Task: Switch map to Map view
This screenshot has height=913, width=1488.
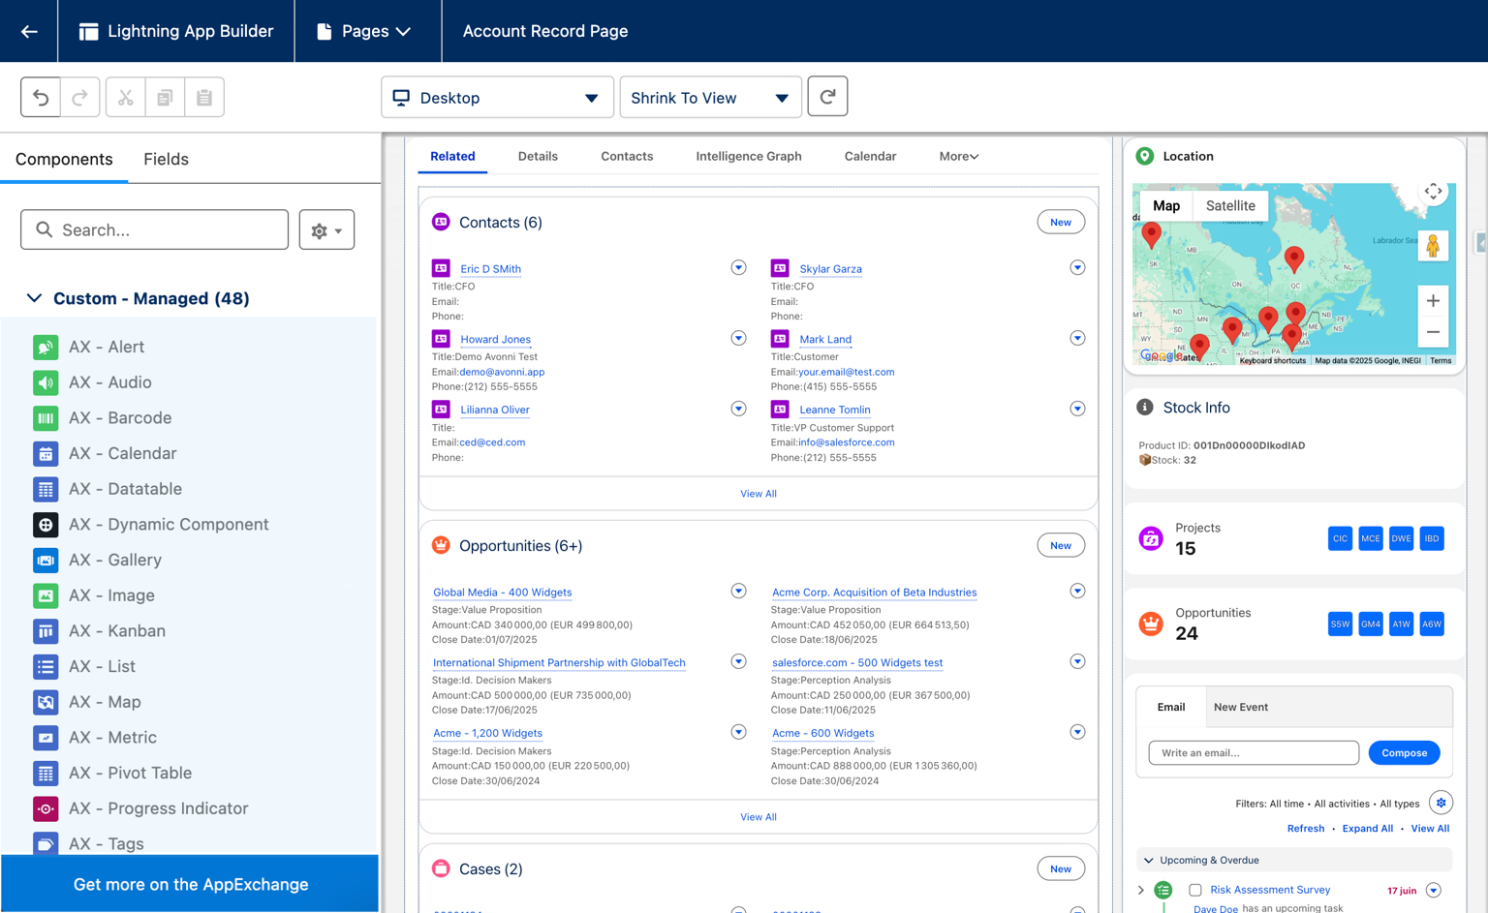Action: point(1166,206)
